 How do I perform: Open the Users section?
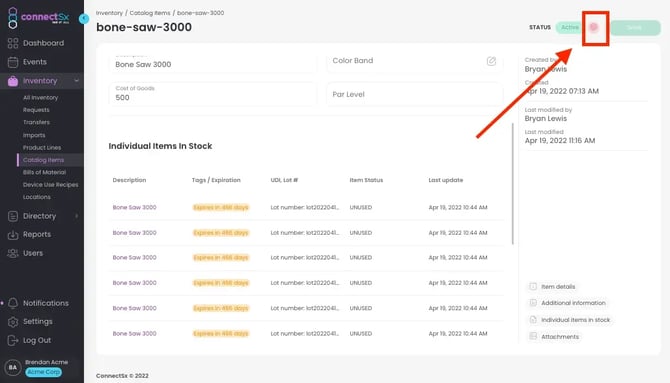click(x=33, y=253)
